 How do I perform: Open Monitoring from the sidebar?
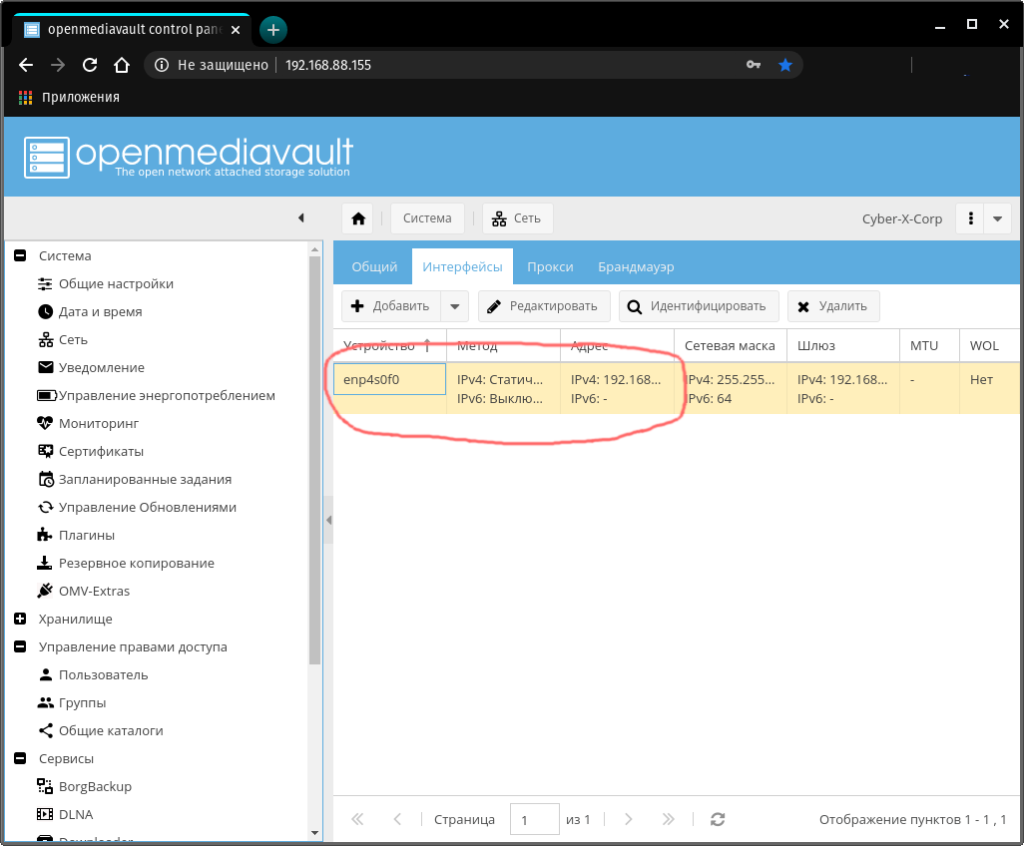point(99,423)
